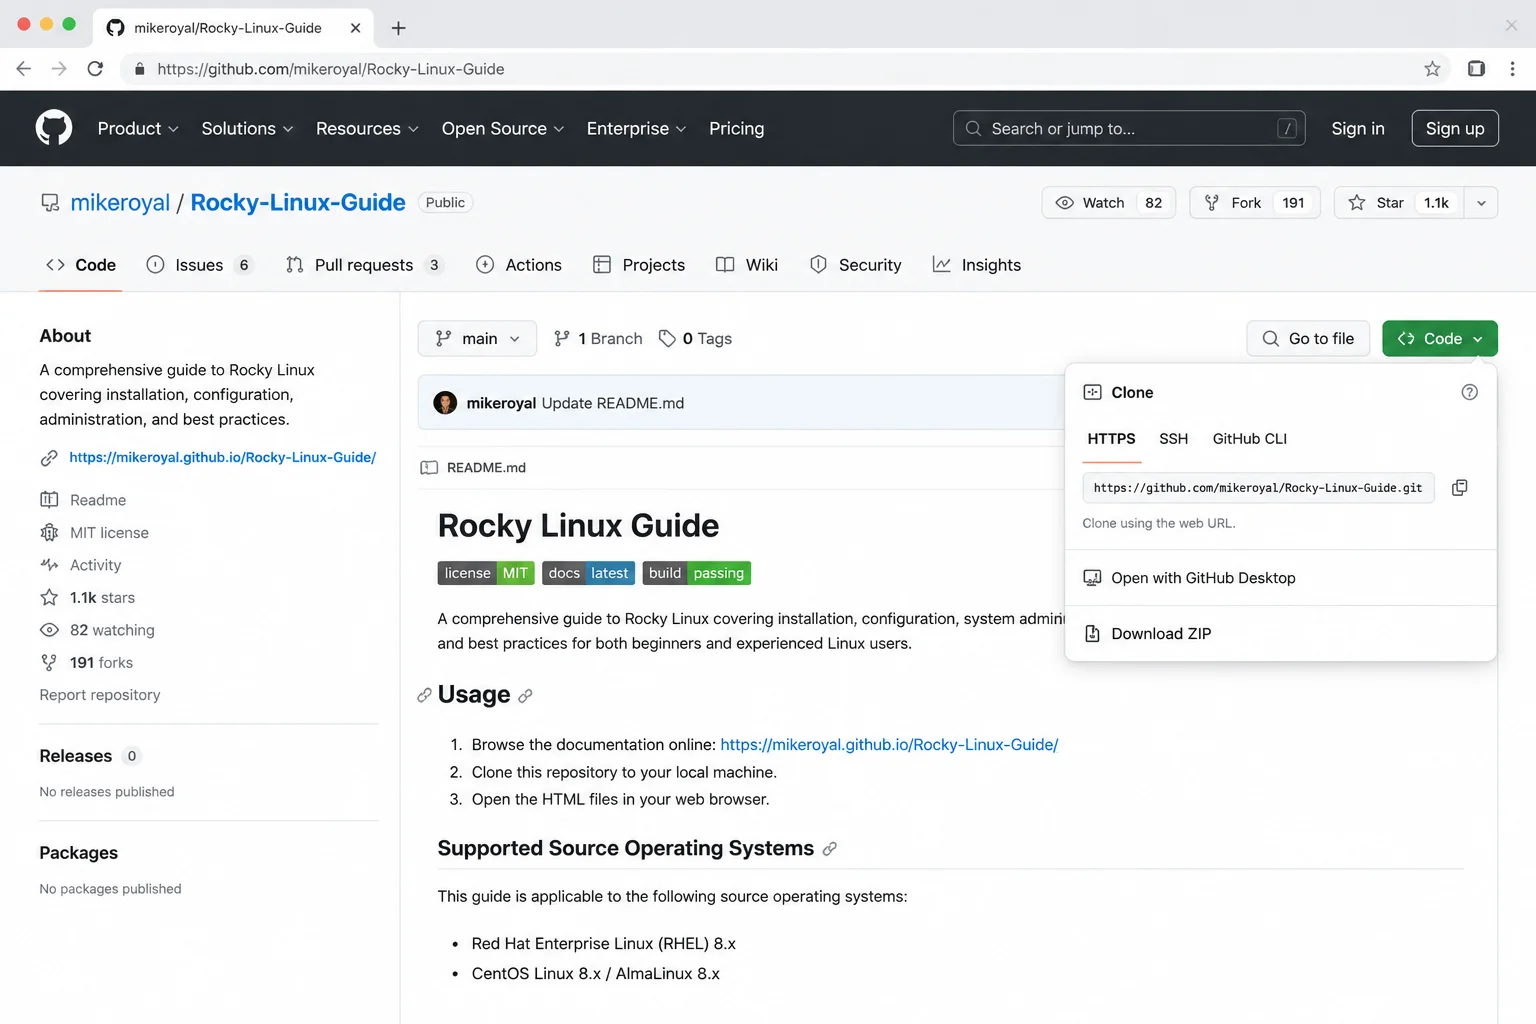This screenshot has height=1024, width=1536.
Task: Go back using the browser back arrow
Action: [24, 69]
